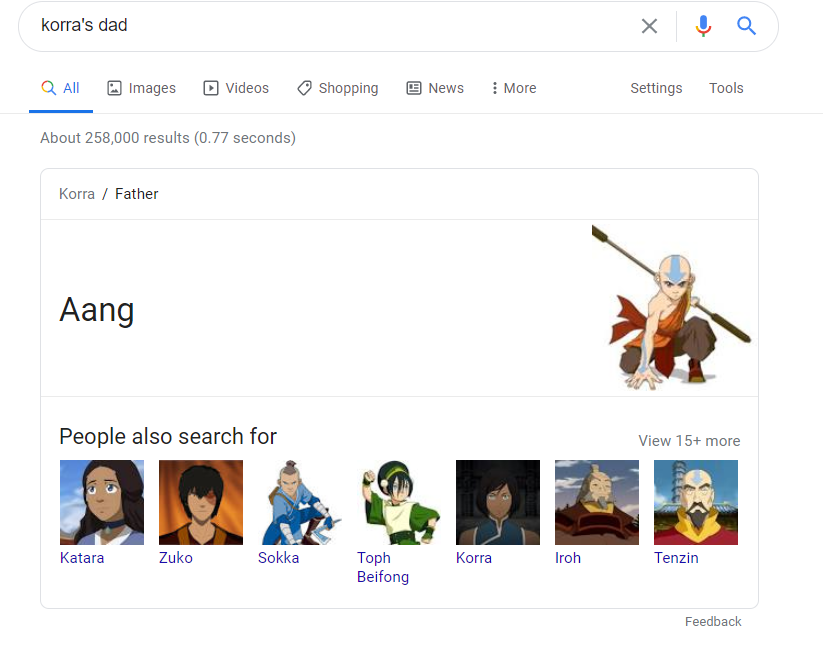This screenshot has width=823, height=657.
Task: Click the Korra breadcrumb link
Action: click(x=77, y=193)
